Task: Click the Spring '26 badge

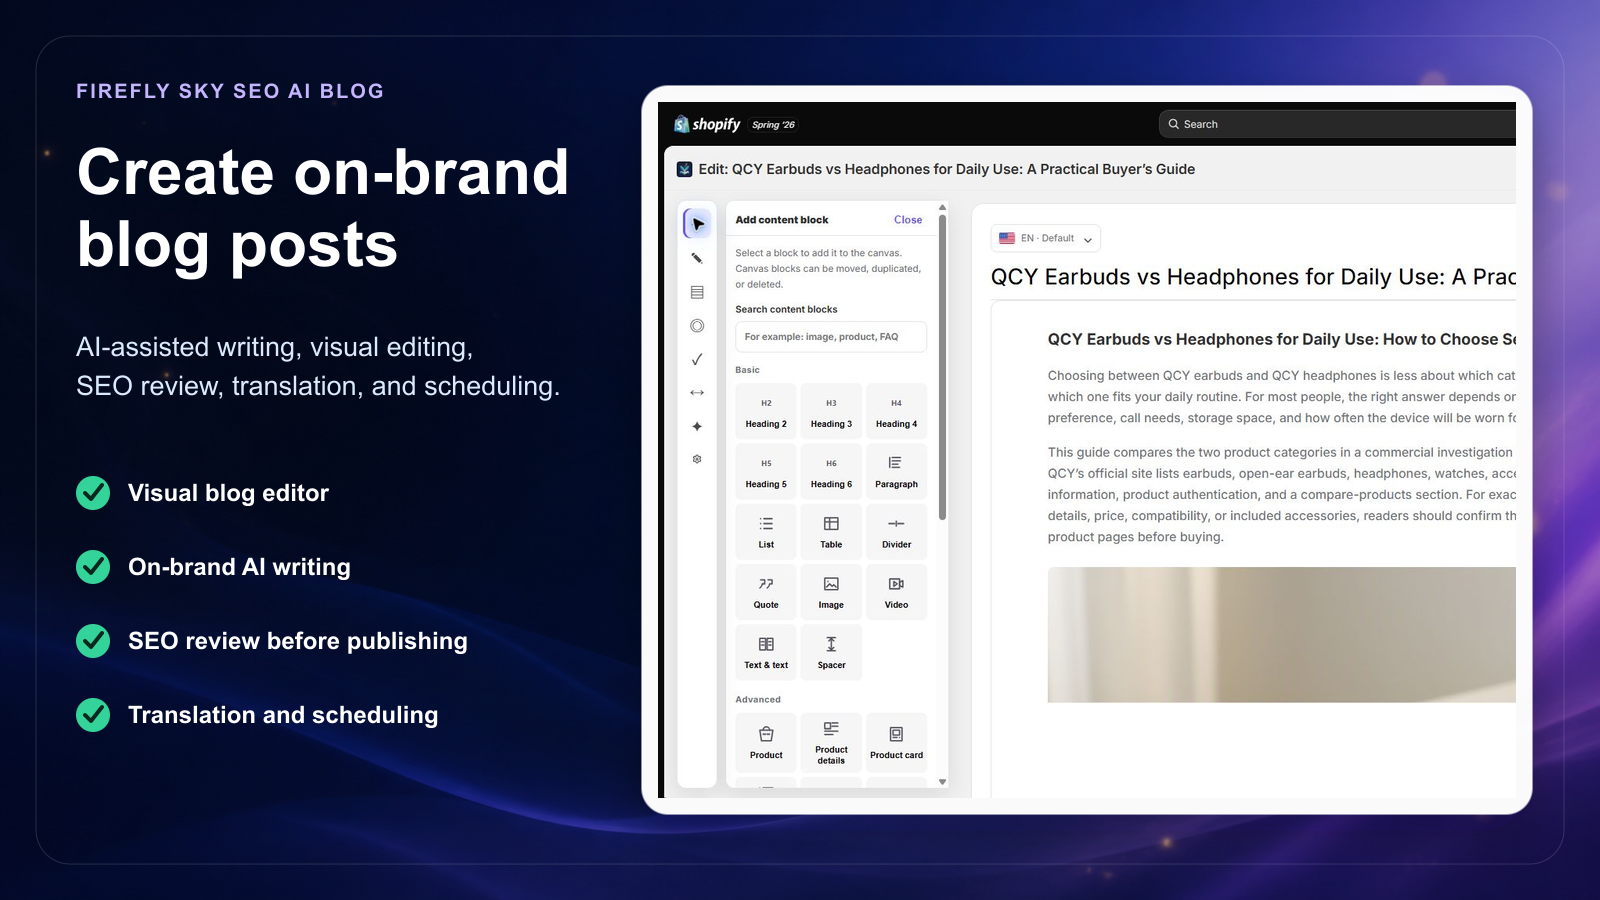Action: click(x=773, y=125)
